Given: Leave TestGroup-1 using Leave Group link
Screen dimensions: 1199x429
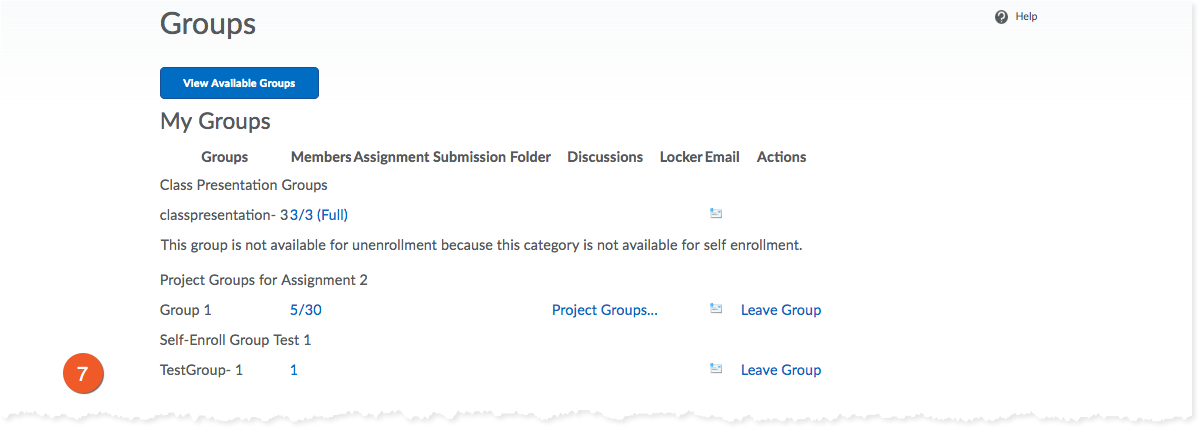Looking at the screenshot, I should coord(780,370).
